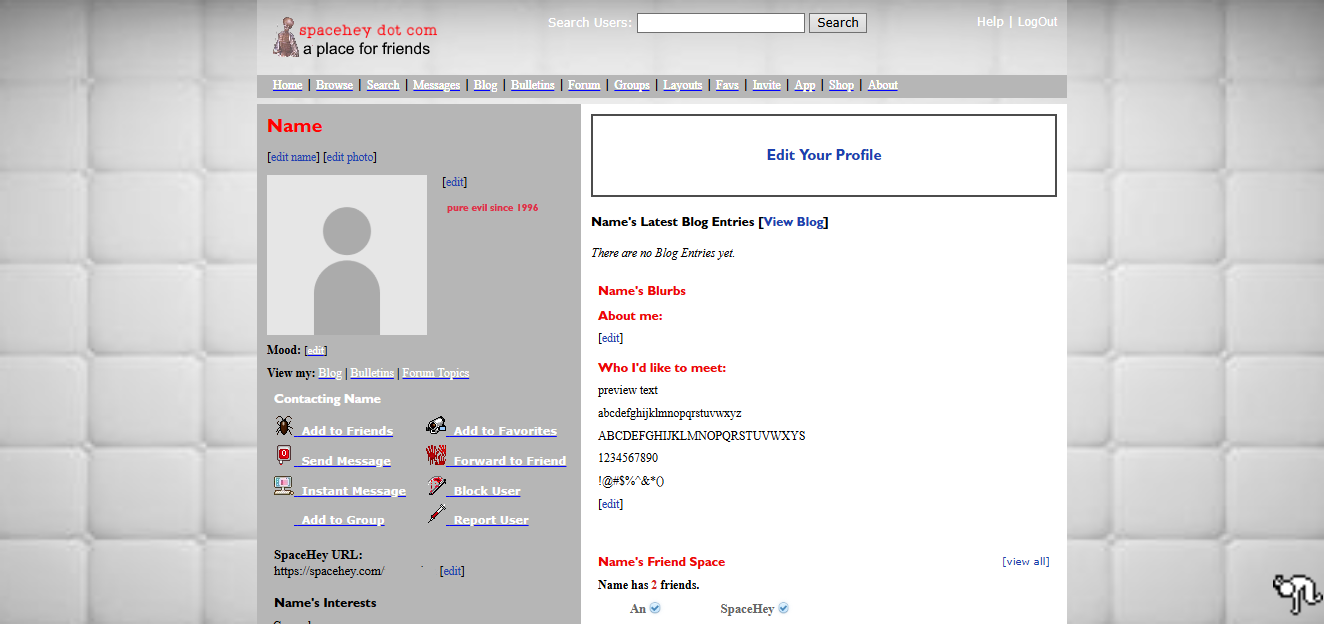The image size is (1324, 624).
Task: Focus the Search Users text field
Action: tap(720, 23)
